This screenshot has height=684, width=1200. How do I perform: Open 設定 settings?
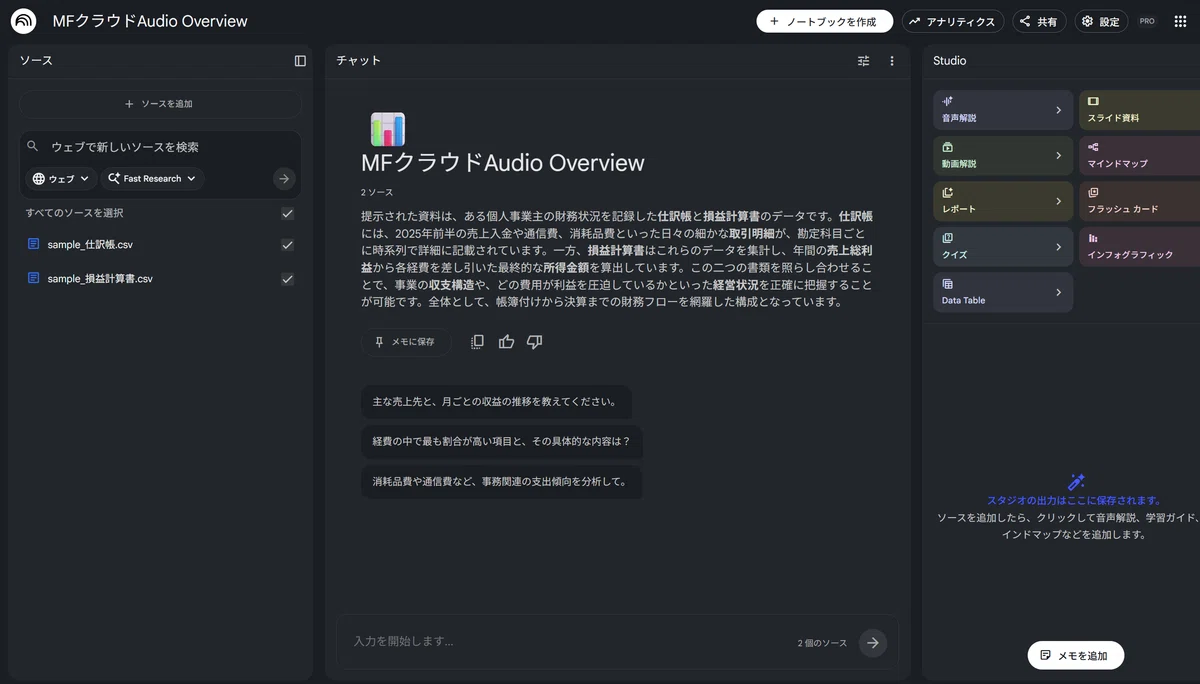(x=1101, y=21)
